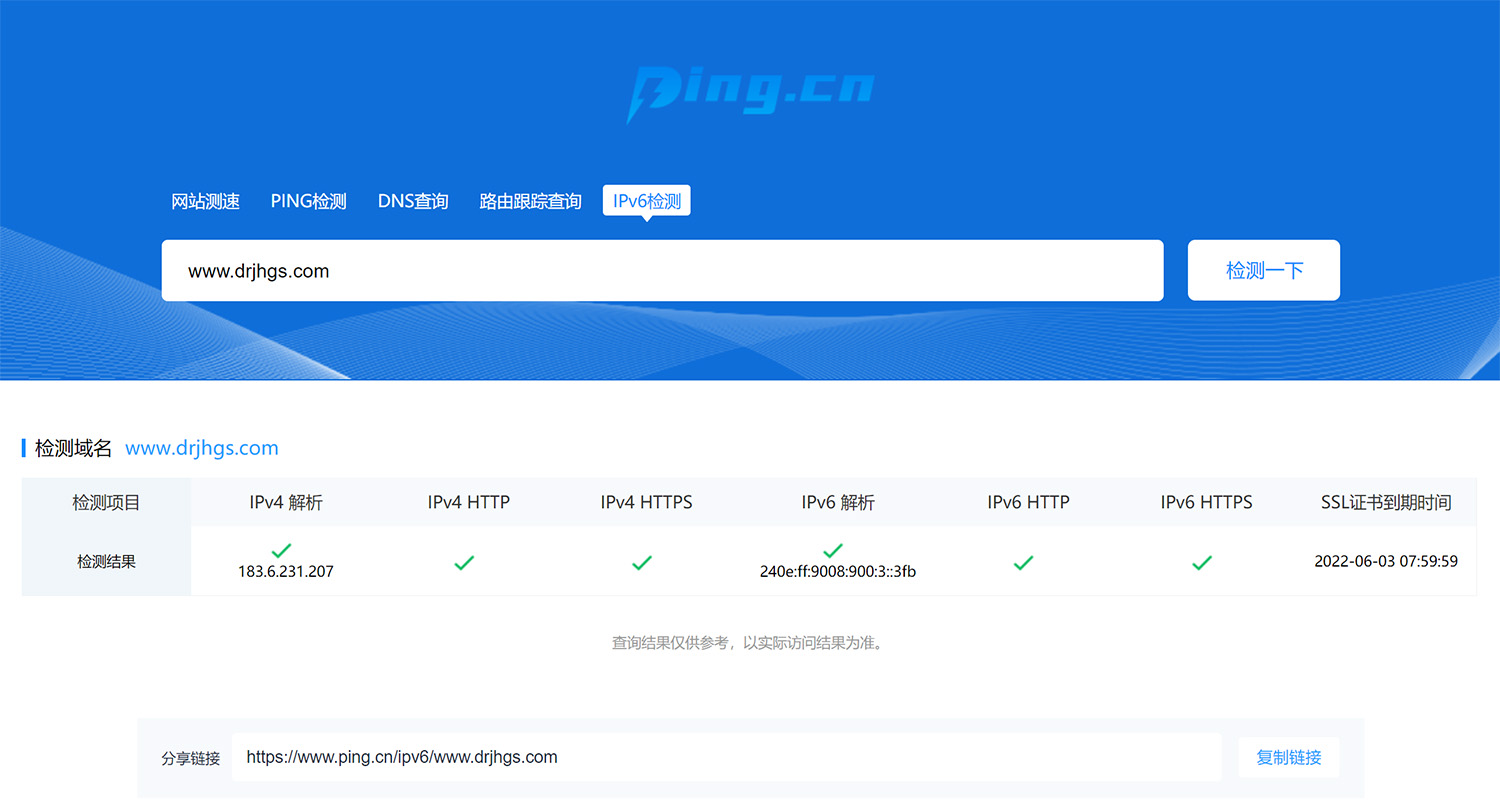Click the 分享链接 label
The width and height of the screenshot is (1500, 807).
point(190,758)
